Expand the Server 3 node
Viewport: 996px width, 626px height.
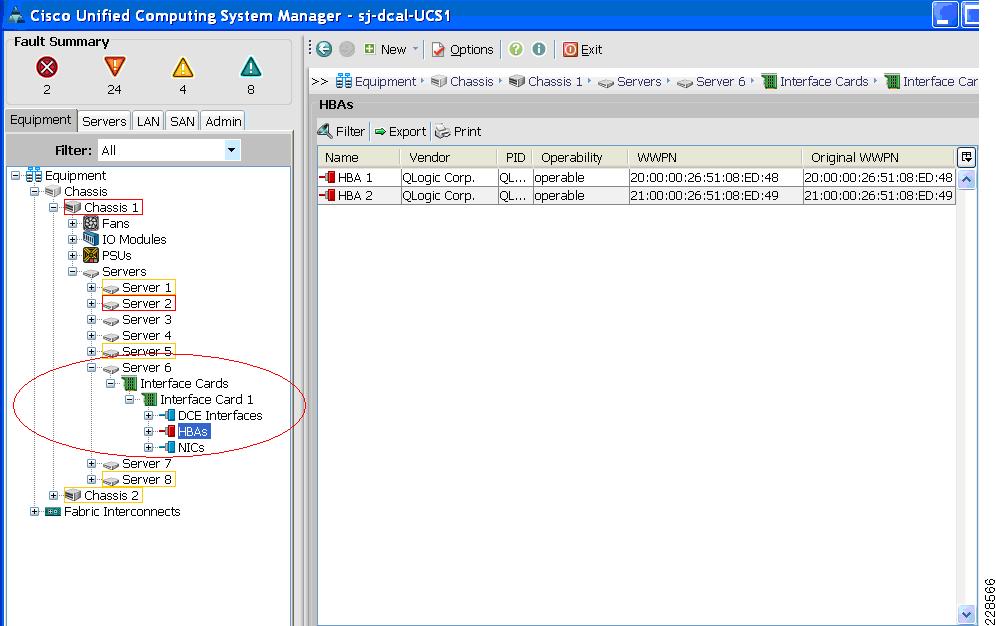click(x=92, y=319)
